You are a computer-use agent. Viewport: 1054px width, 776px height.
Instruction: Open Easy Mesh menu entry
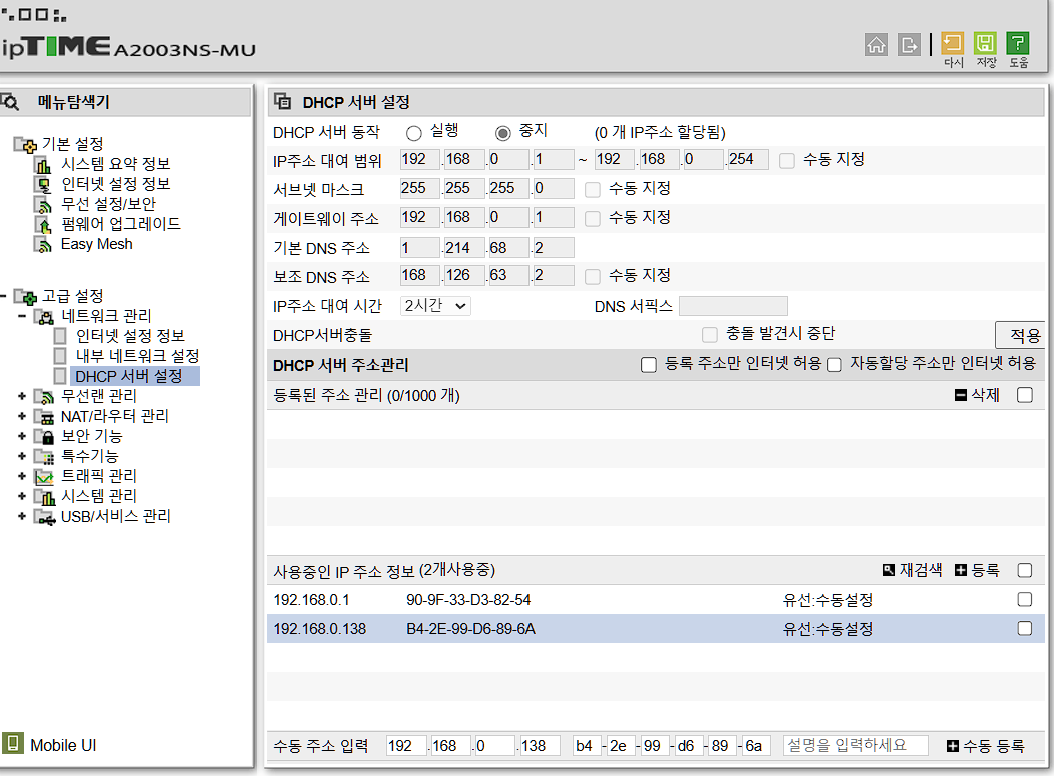click(97, 244)
